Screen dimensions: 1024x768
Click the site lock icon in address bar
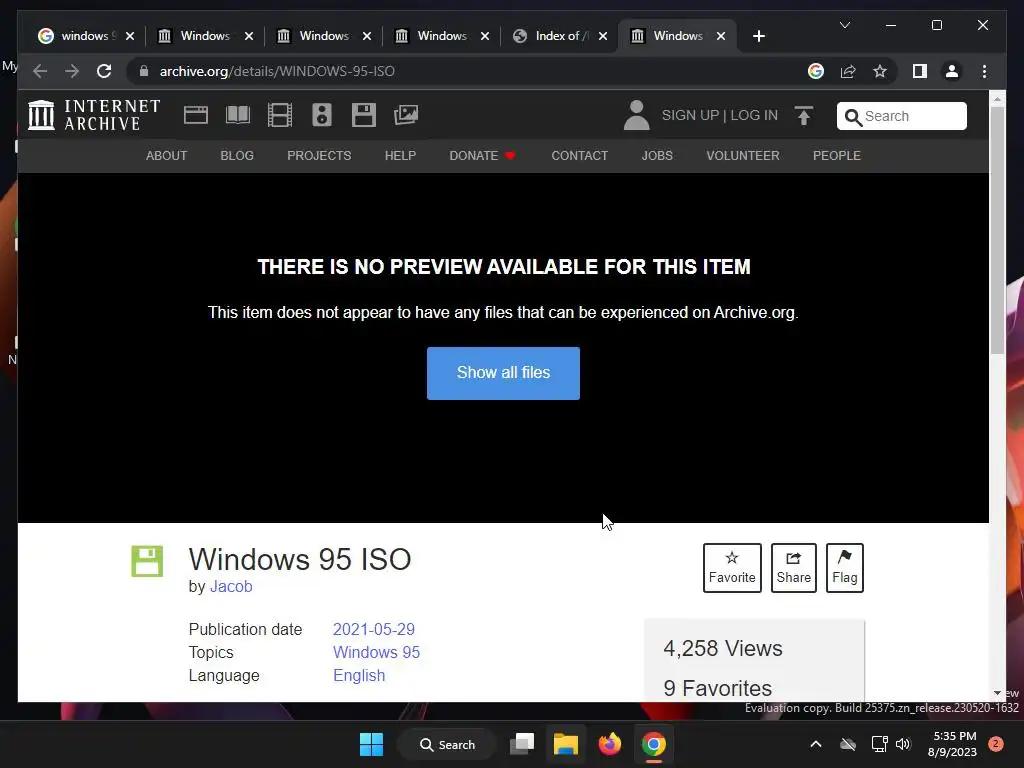144,71
